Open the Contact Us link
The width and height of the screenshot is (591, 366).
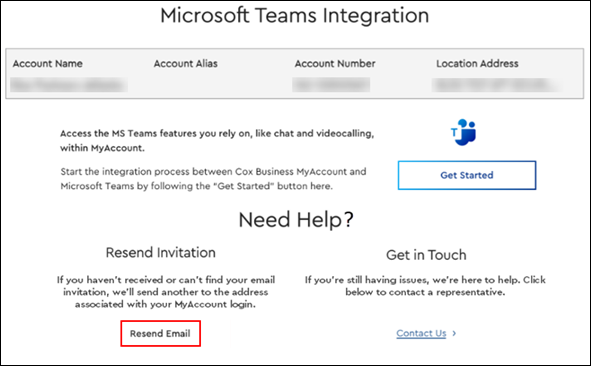click(x=421, y=333)
